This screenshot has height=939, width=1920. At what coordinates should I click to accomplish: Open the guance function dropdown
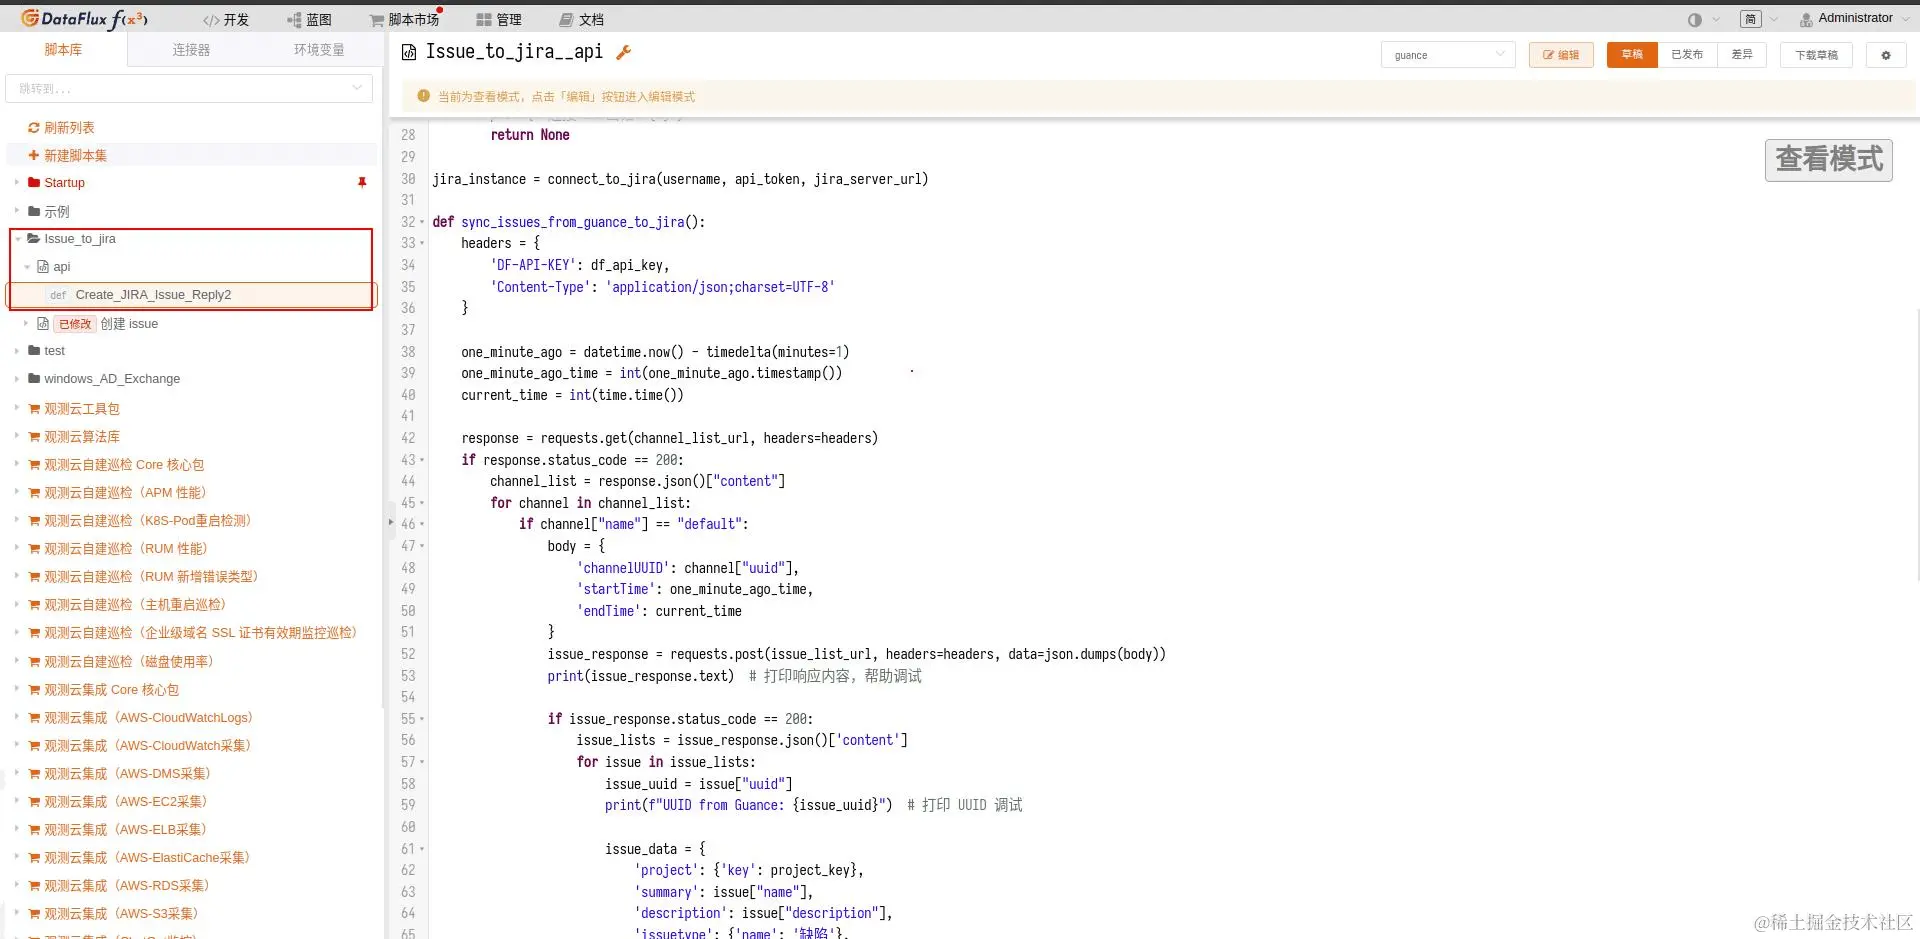pos(1448,55)
